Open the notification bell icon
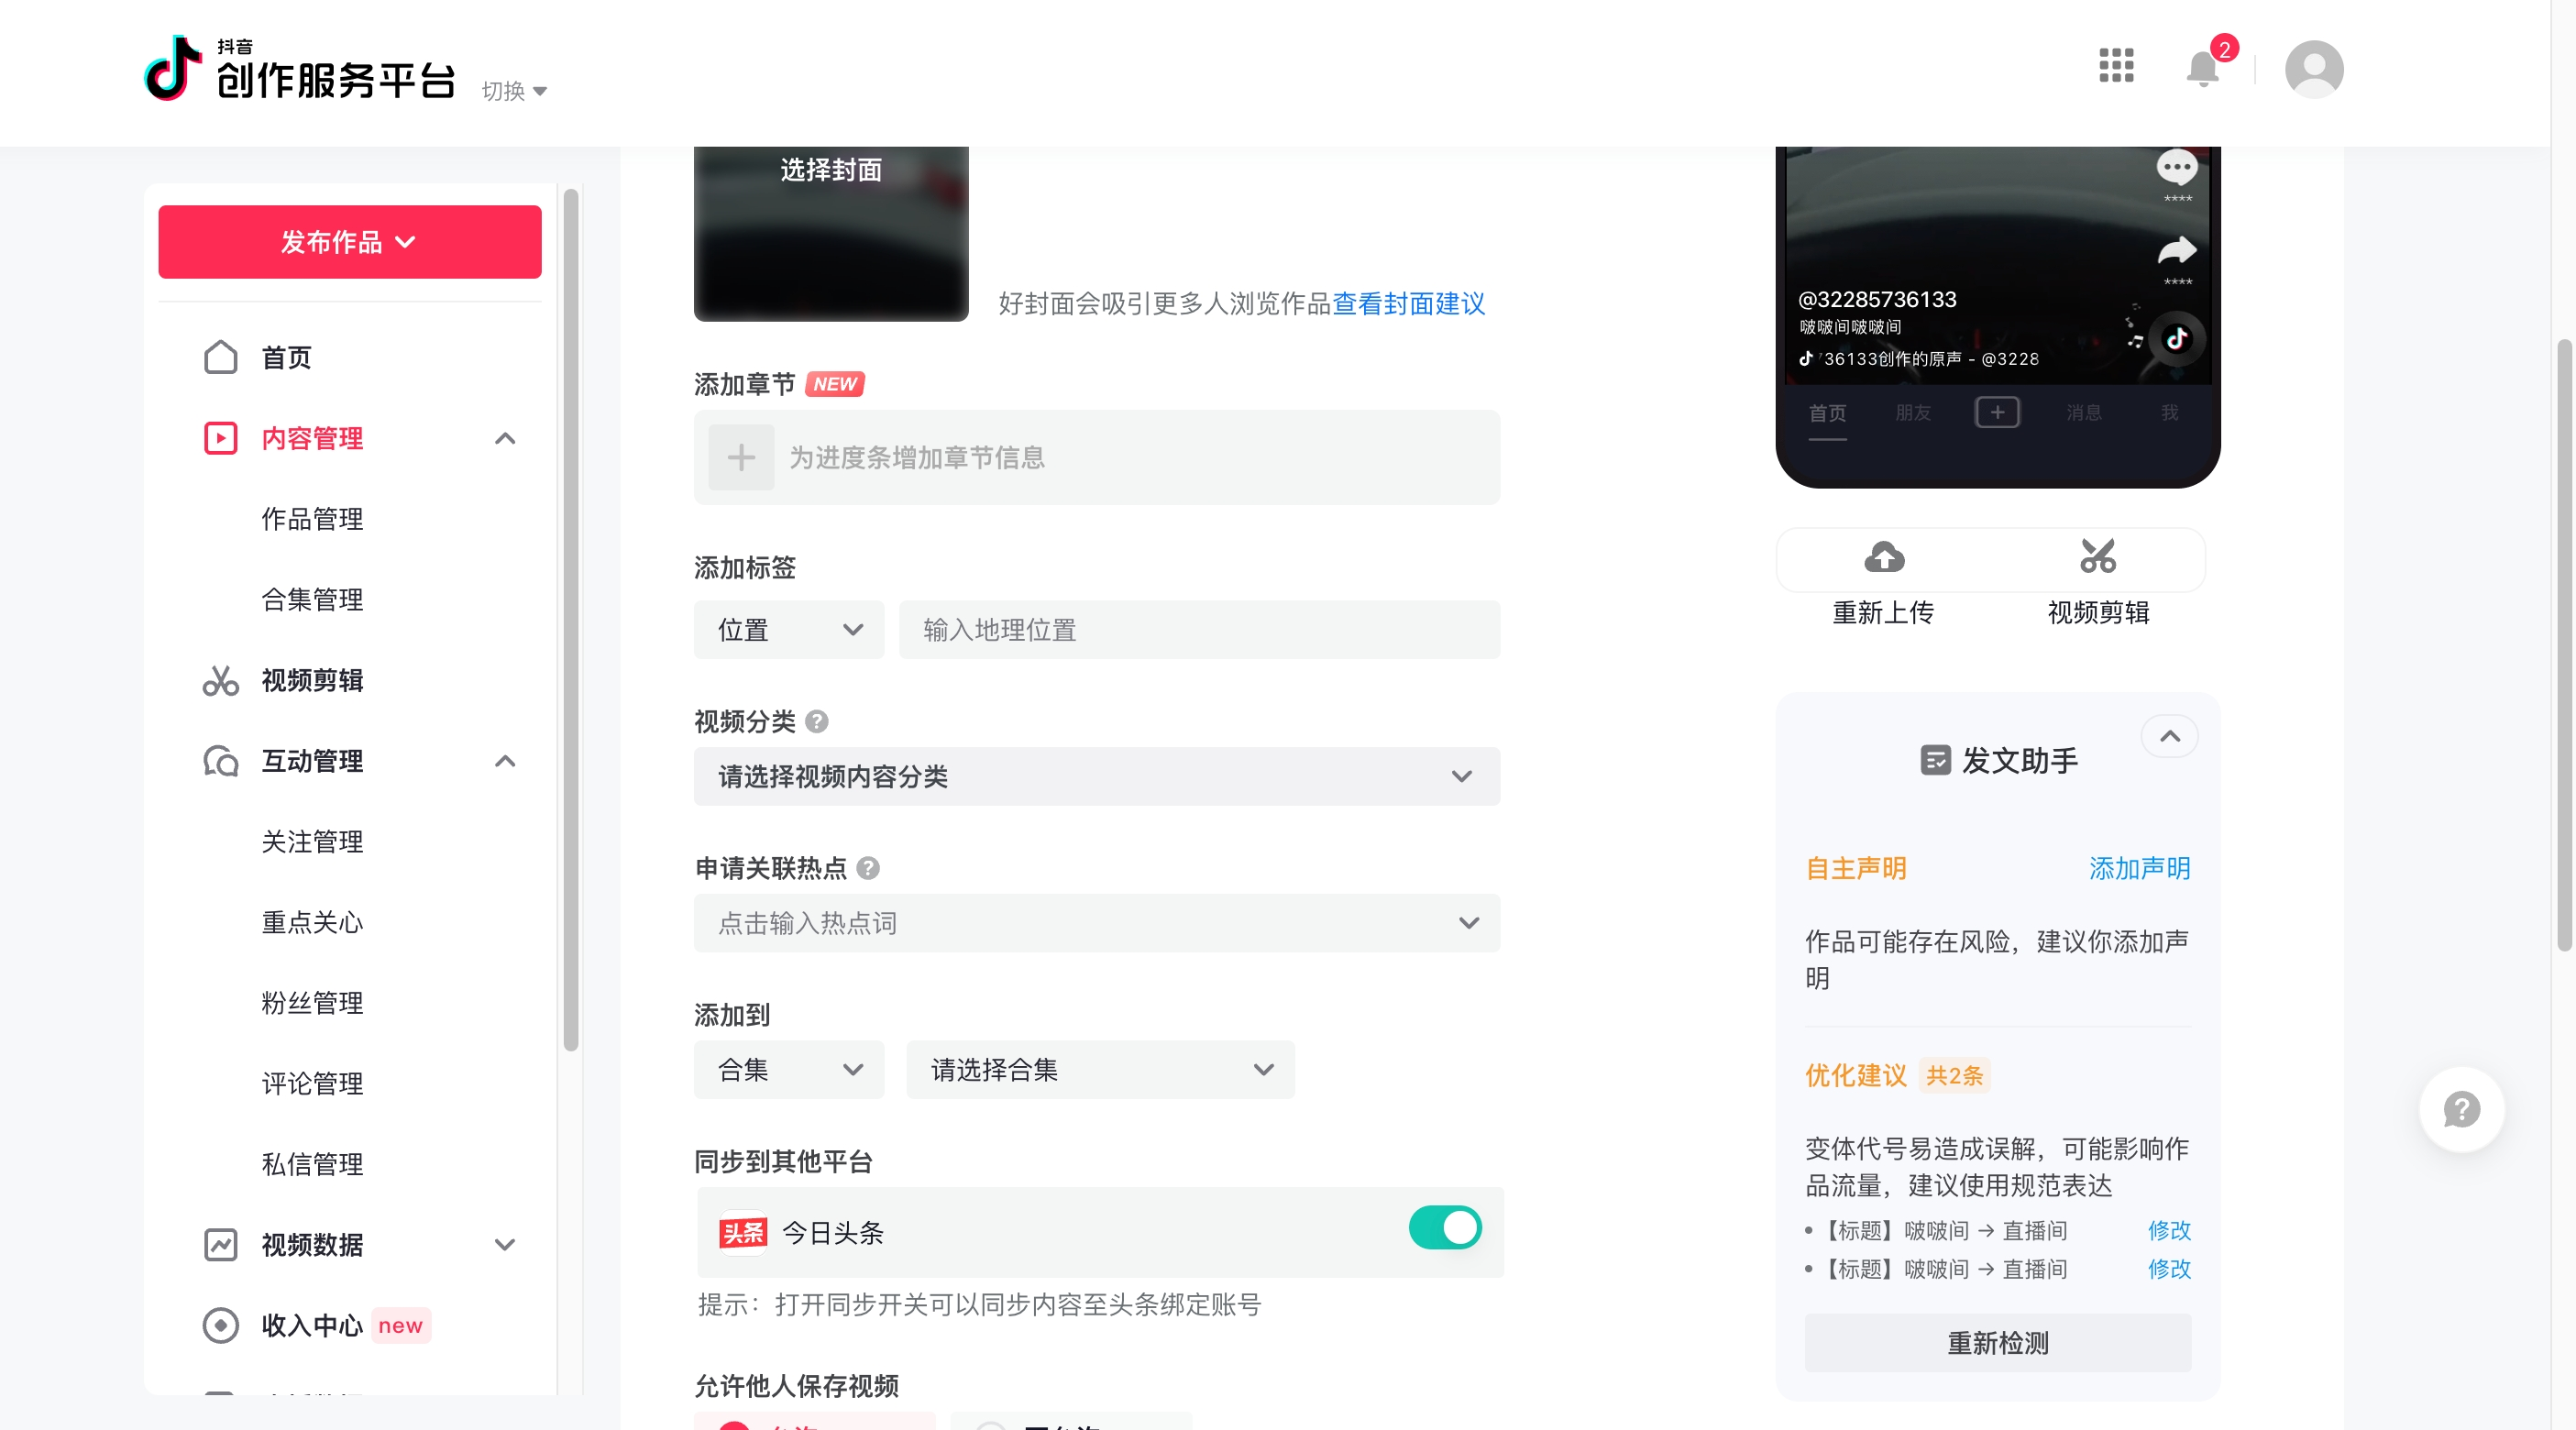 tap(2203, 68)
